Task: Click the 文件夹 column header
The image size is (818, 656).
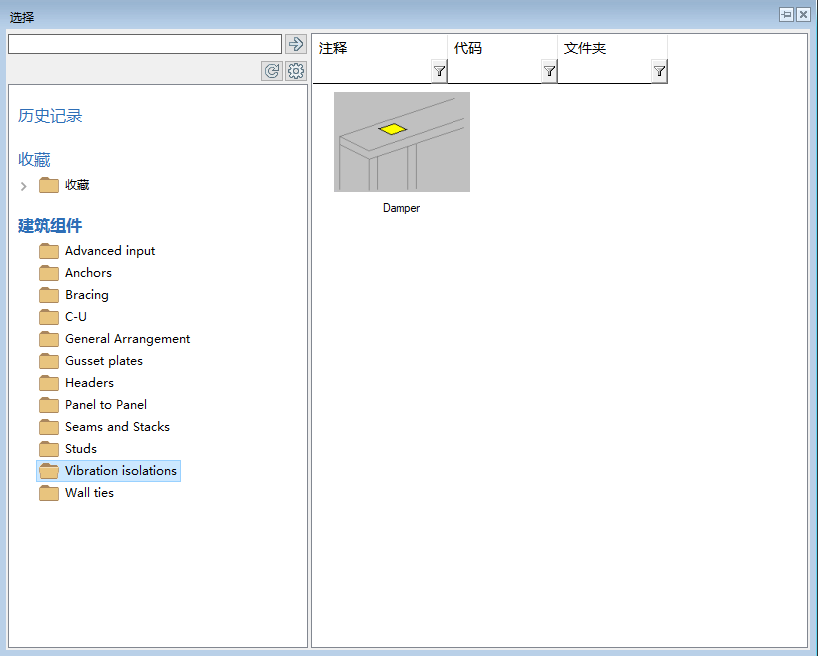Action: pos(612,48)
